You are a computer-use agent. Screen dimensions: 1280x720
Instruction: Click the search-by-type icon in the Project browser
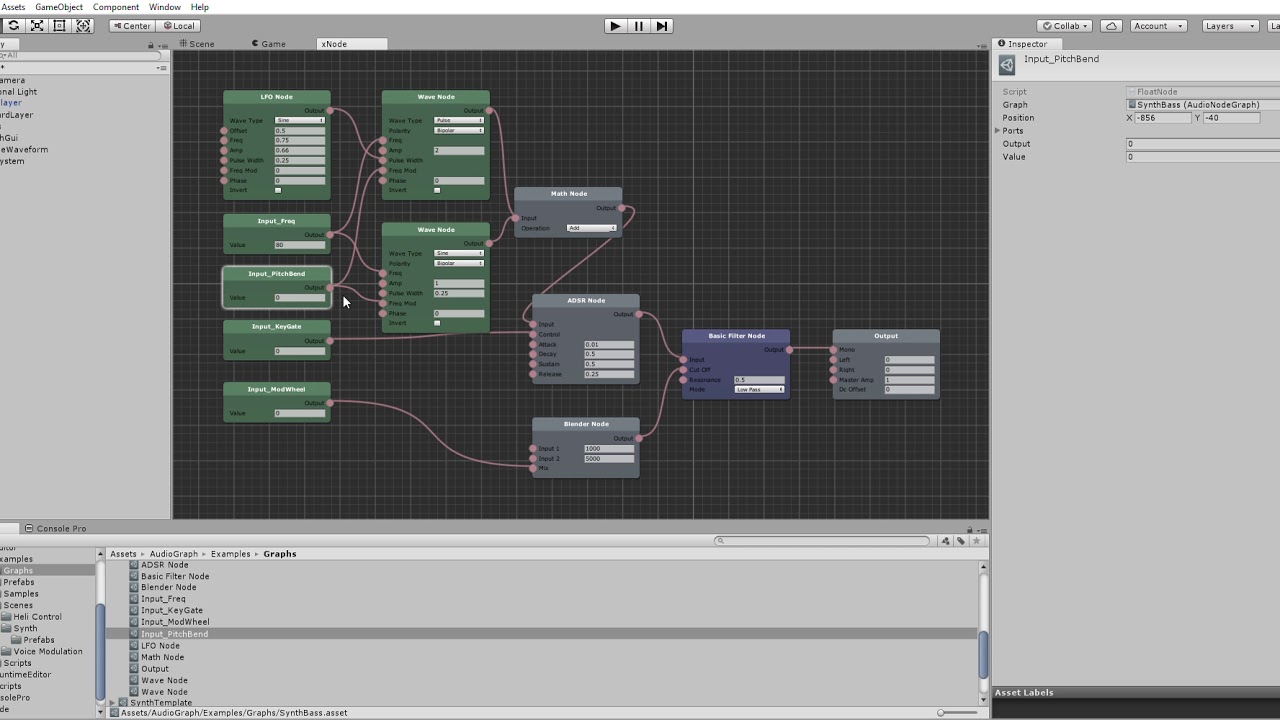click(x=945, y=540)
